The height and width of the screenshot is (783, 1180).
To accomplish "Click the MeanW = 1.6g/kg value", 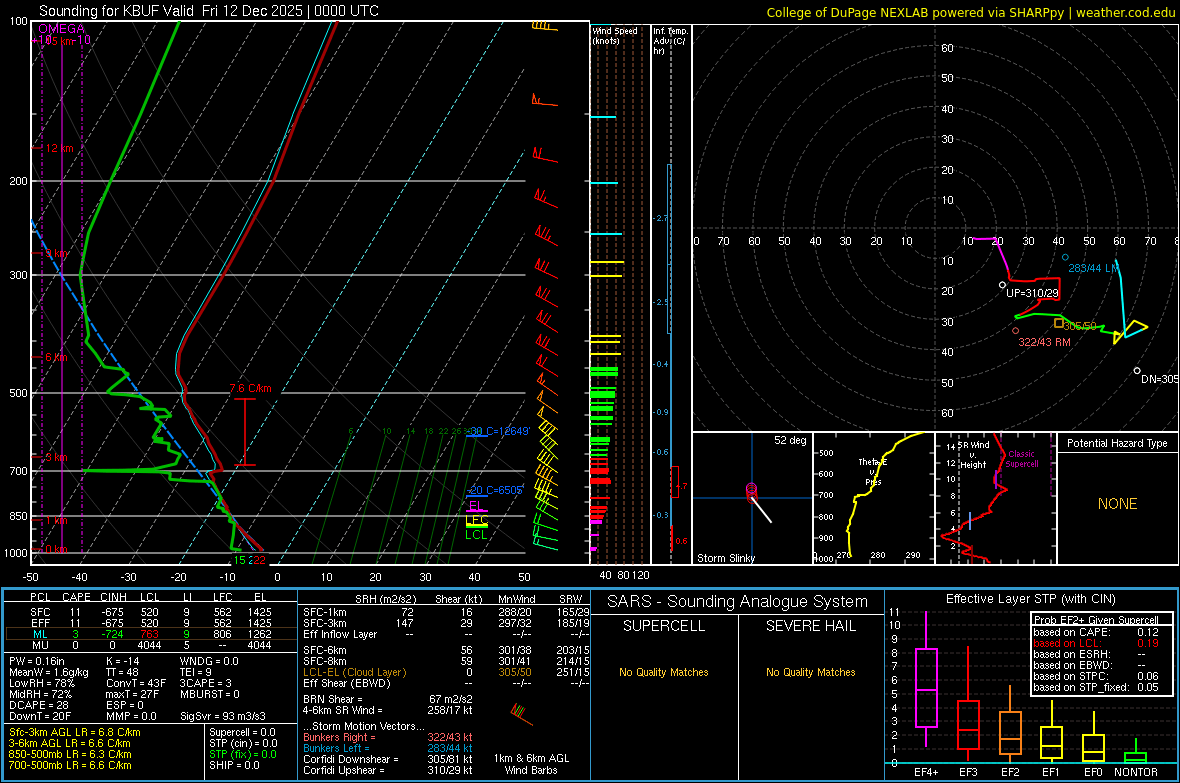I will coord(49,672).
